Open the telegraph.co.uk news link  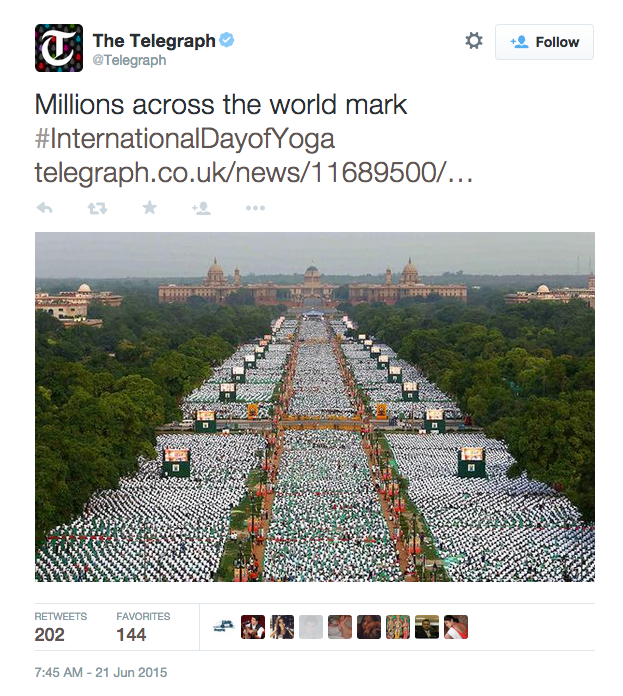pos(253,173)
